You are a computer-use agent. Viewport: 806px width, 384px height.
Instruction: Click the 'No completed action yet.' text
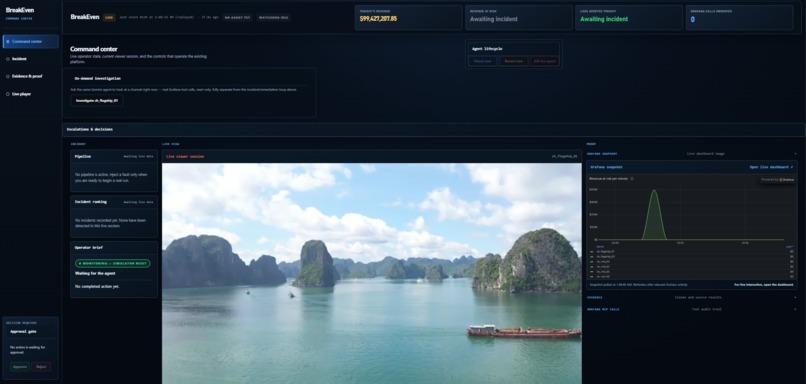tap(97, 286)
